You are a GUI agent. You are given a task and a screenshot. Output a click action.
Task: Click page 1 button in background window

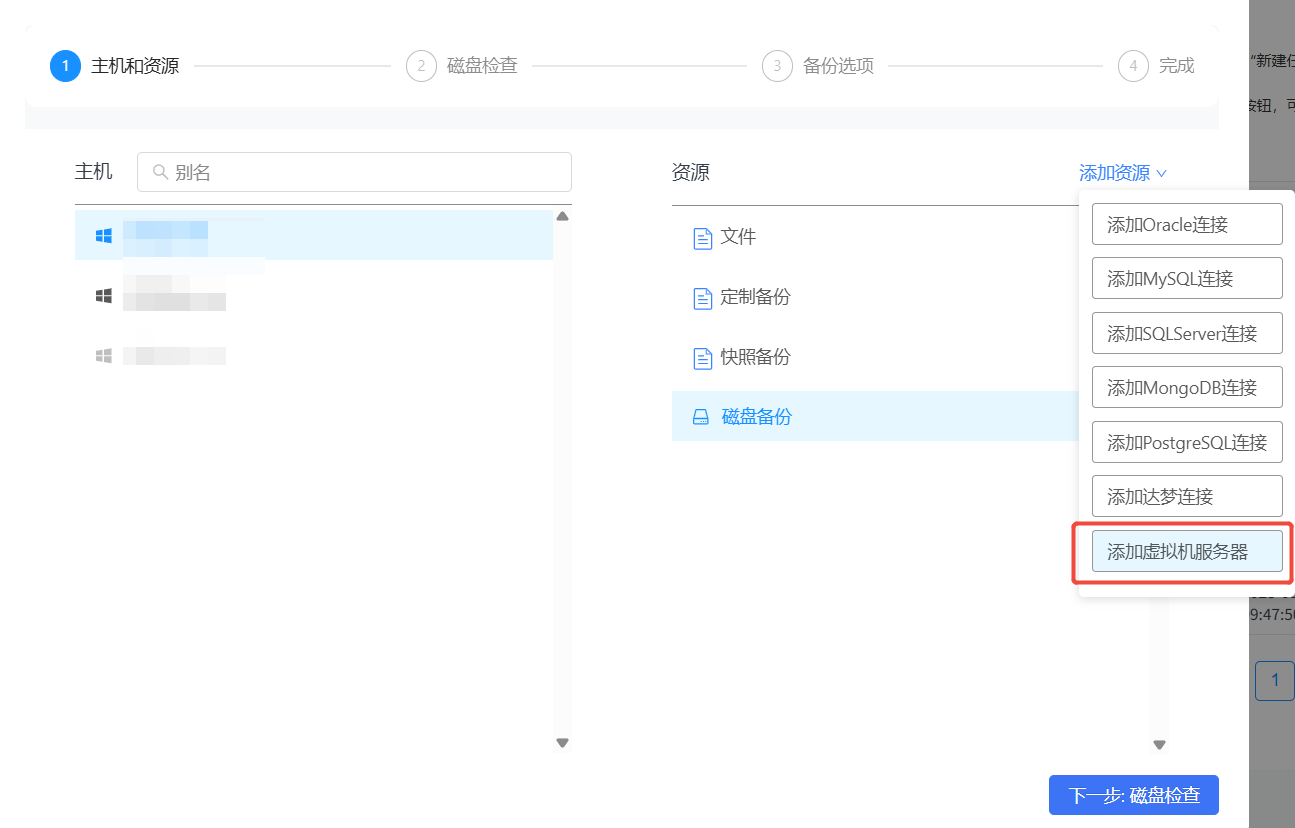[x=1275, y=681]
